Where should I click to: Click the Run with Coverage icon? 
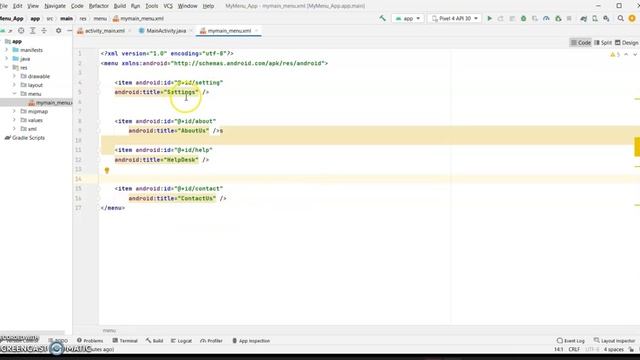click(x=535, y=18)
